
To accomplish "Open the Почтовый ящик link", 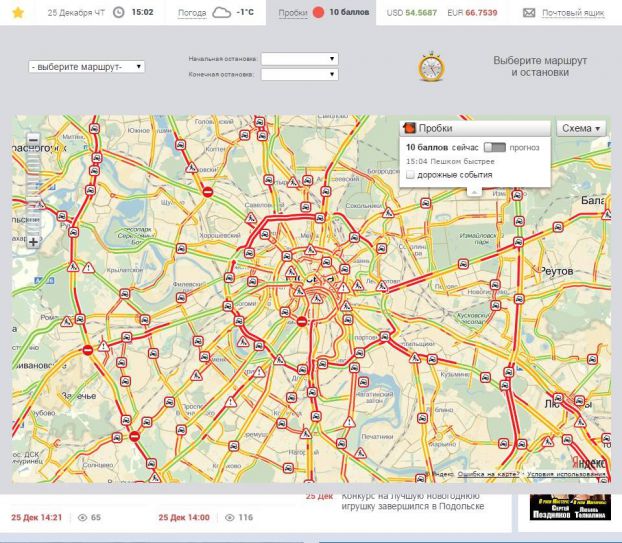I will point(573,13).
